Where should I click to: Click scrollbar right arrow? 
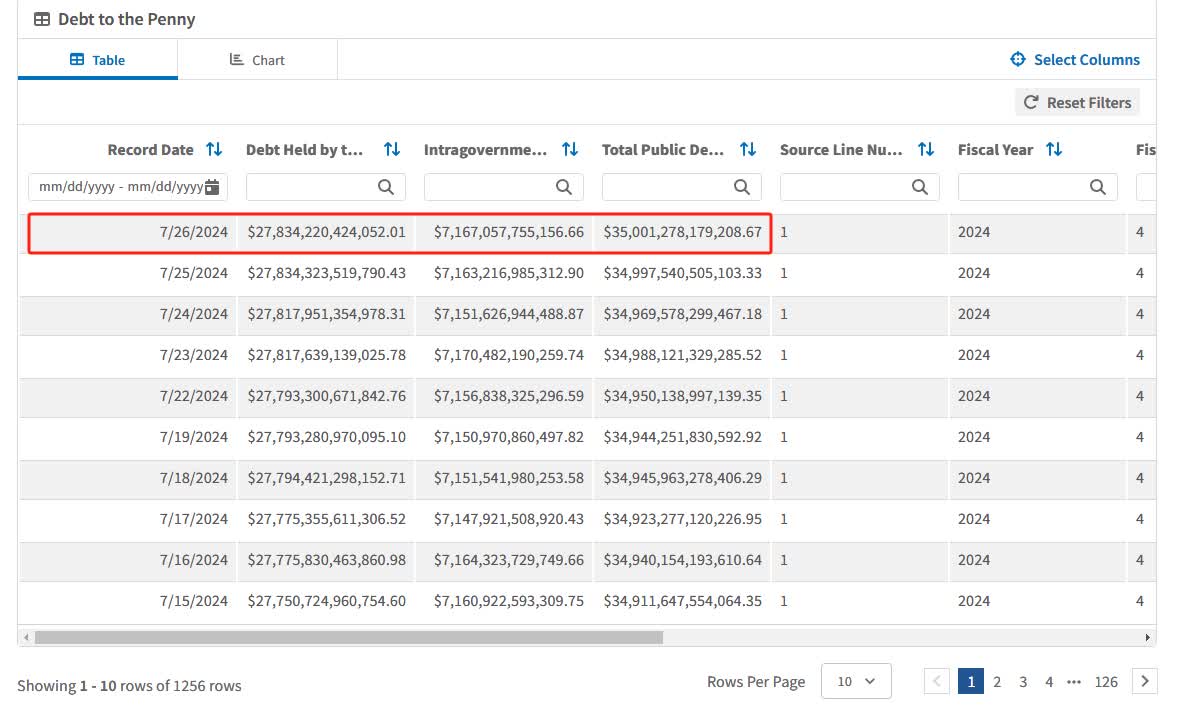[1148, 637]
